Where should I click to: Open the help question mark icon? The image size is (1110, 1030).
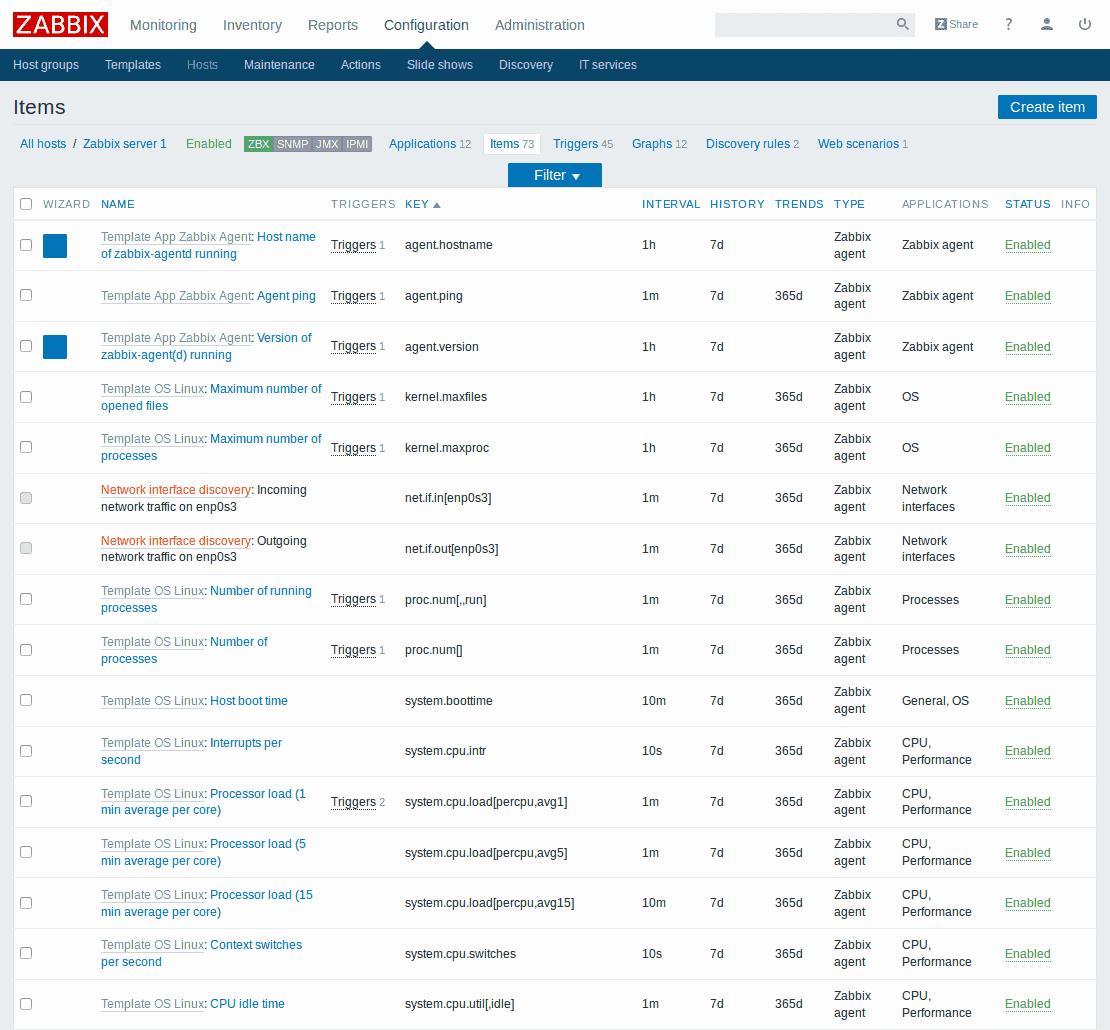pos(1009,25)
